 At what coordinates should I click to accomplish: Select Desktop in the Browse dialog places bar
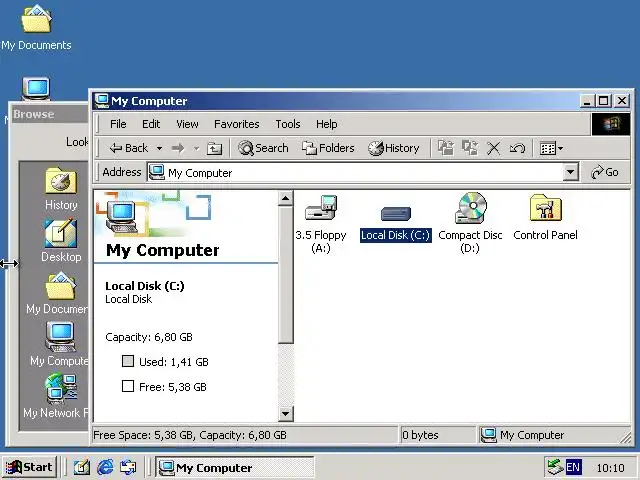coord(61,241)
